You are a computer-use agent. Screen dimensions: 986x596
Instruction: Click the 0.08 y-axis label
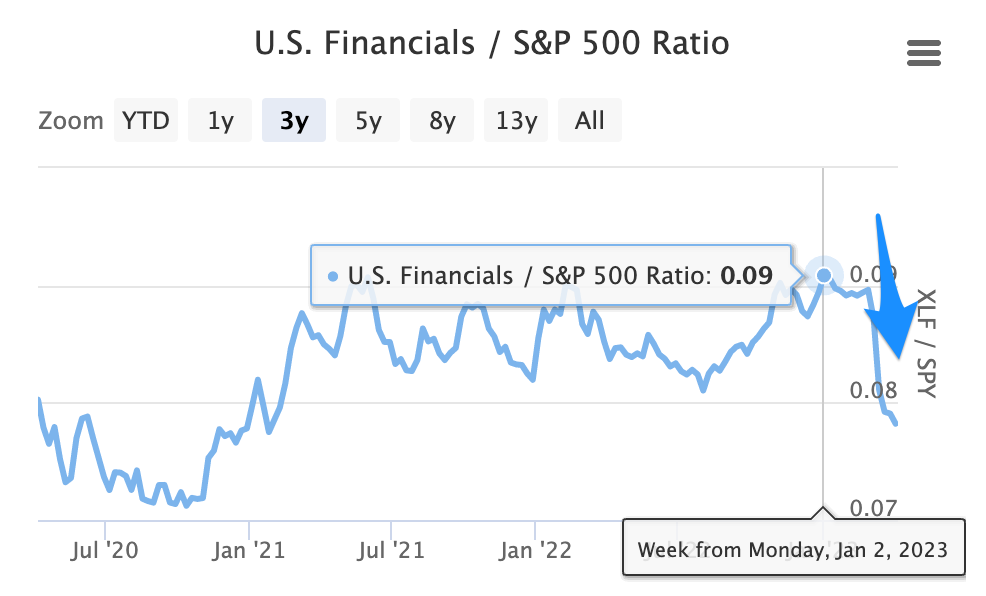click(873, 390)
